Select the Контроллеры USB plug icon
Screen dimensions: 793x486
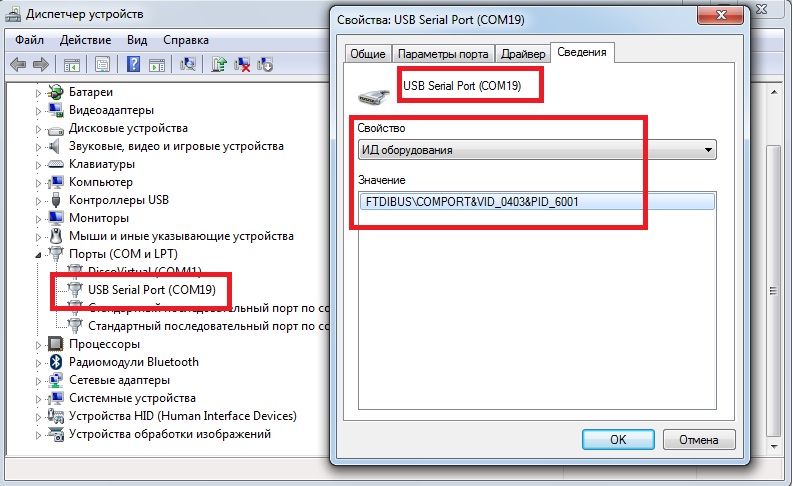pyautogui.click(x=56, y=200)
